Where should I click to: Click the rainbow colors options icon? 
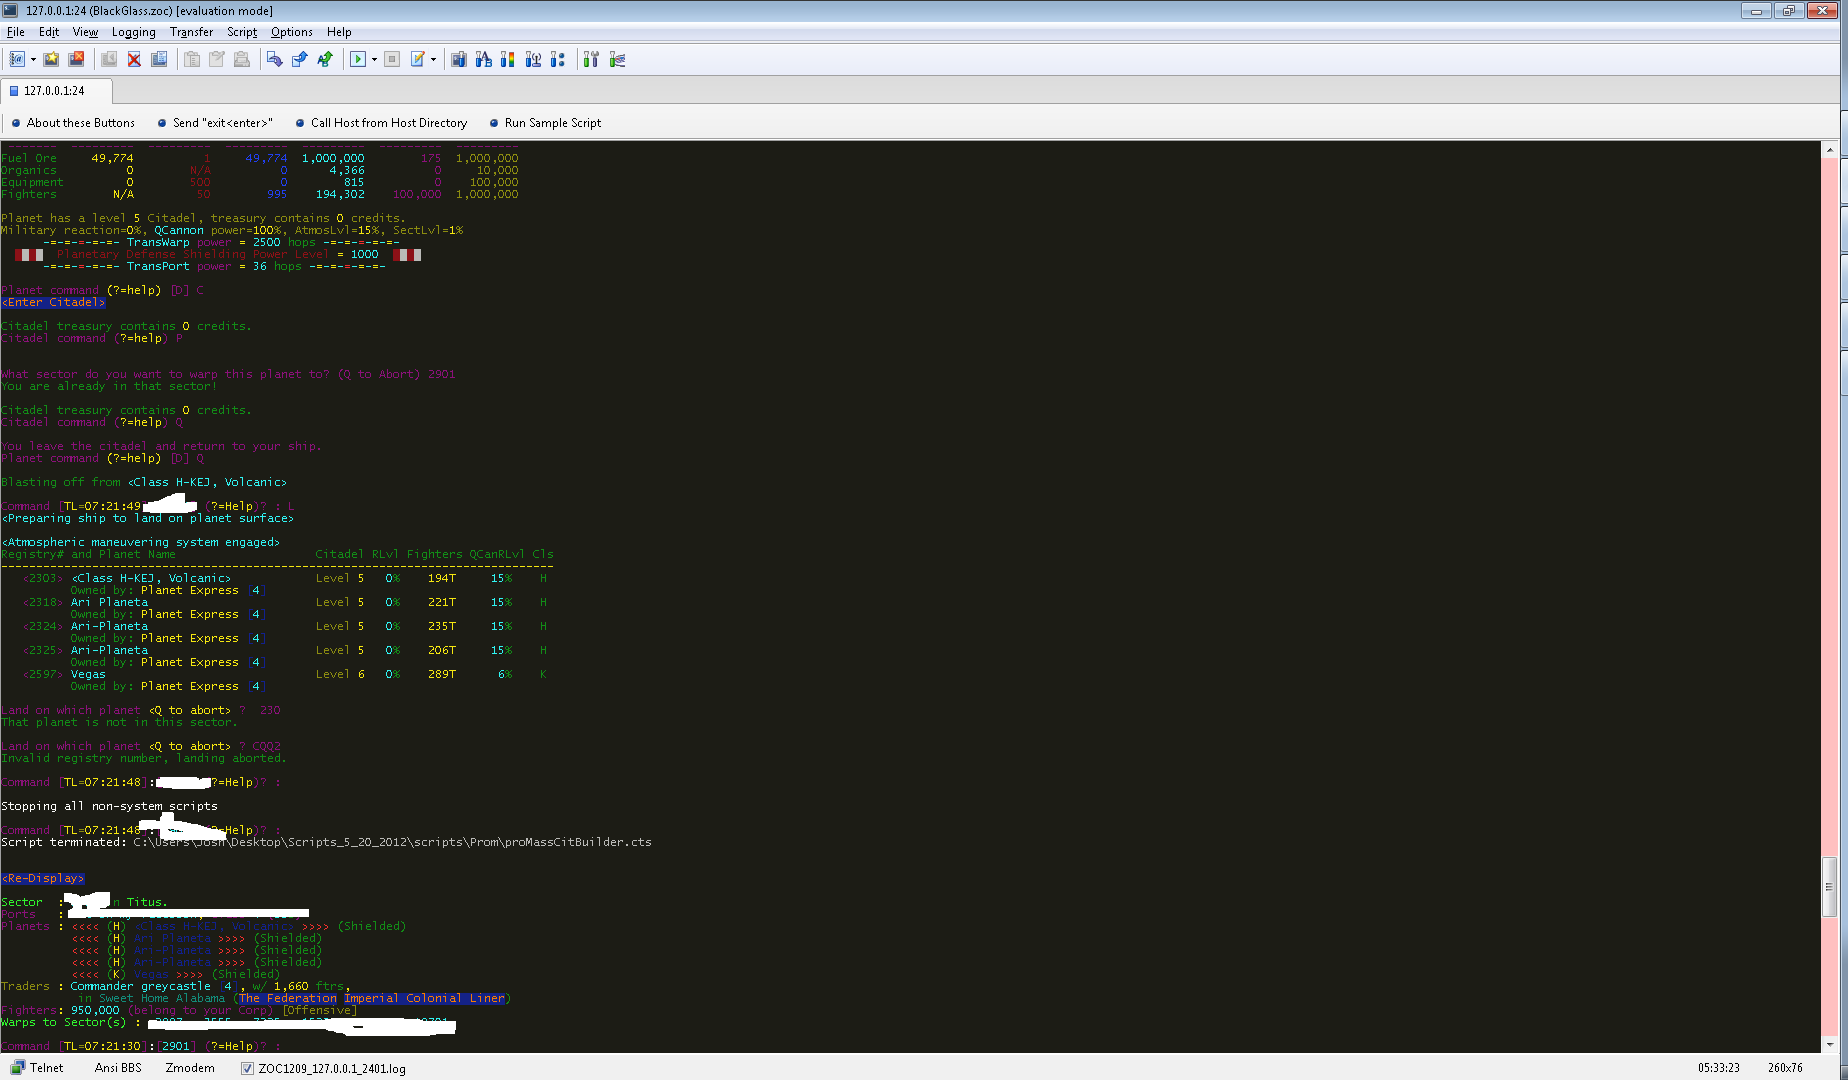pyautogui.click(x=508, y=60)
